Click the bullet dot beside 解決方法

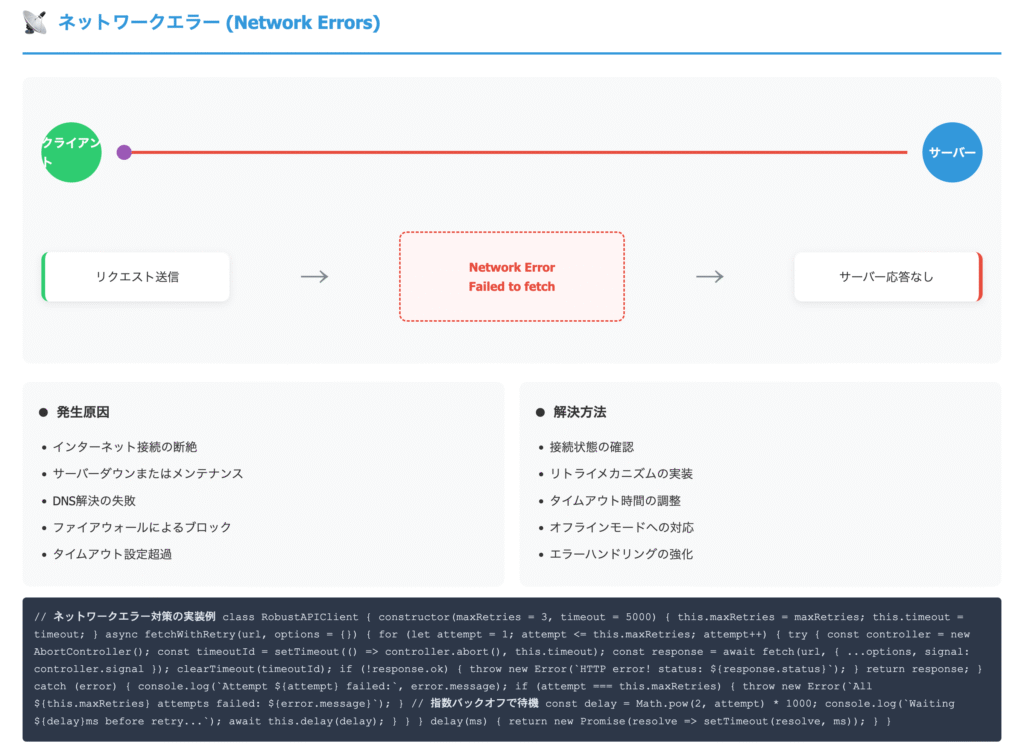(540, 412)
